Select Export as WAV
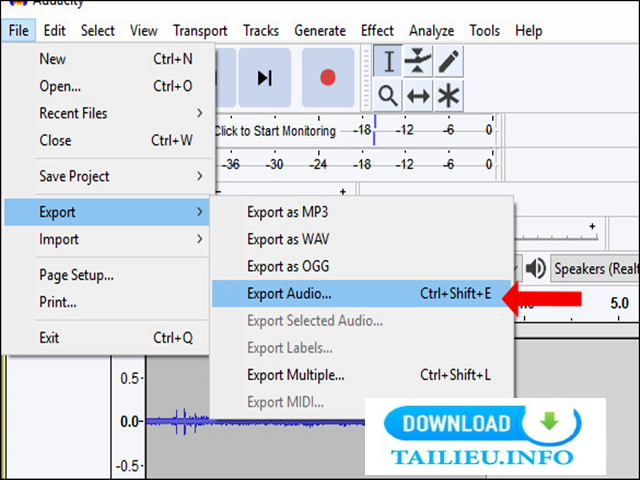 362,239
